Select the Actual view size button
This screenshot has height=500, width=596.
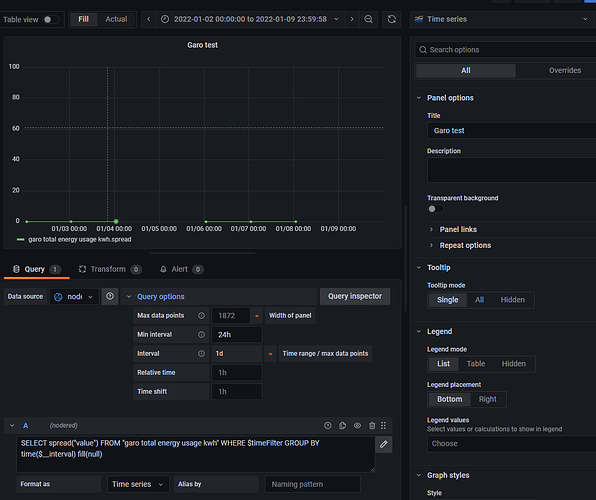(116, 19)
